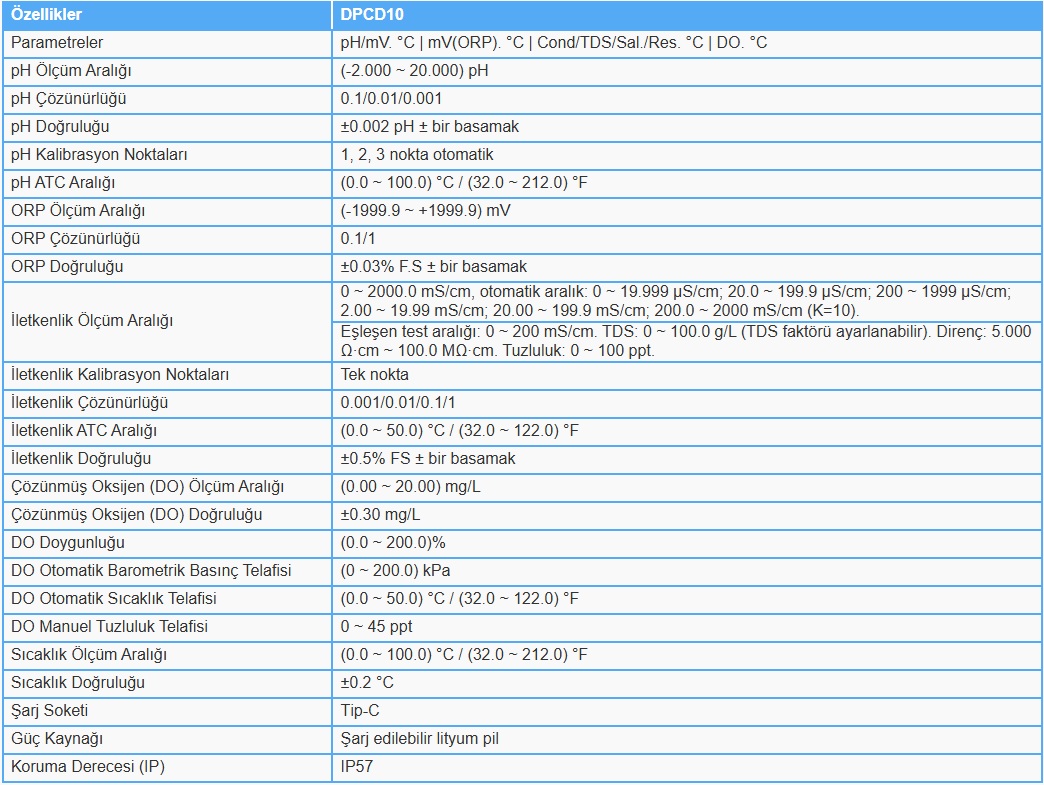Click the value beside 'Sıcaklık Ölçüm Aralığı'
The height and width of the screenshot is (785, 1044).
pyautogui.click(x=463, y=654)
